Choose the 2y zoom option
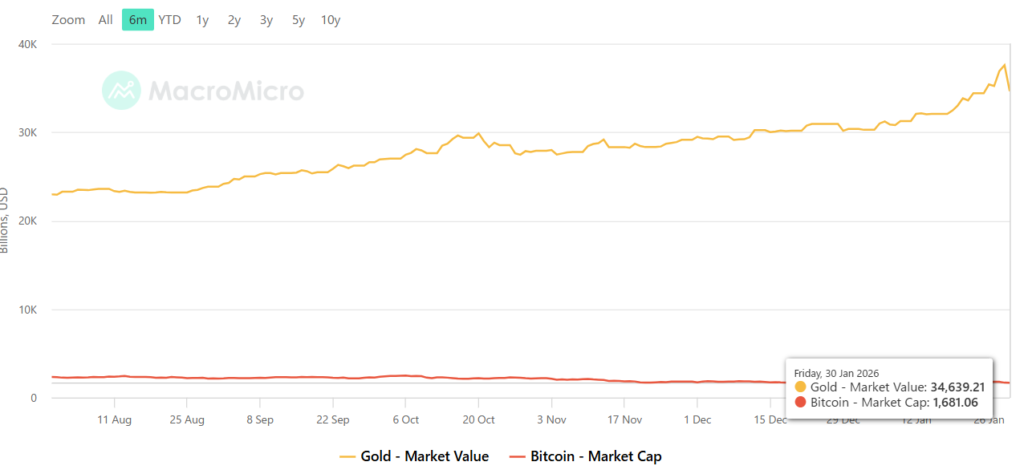 pos(234,20)
